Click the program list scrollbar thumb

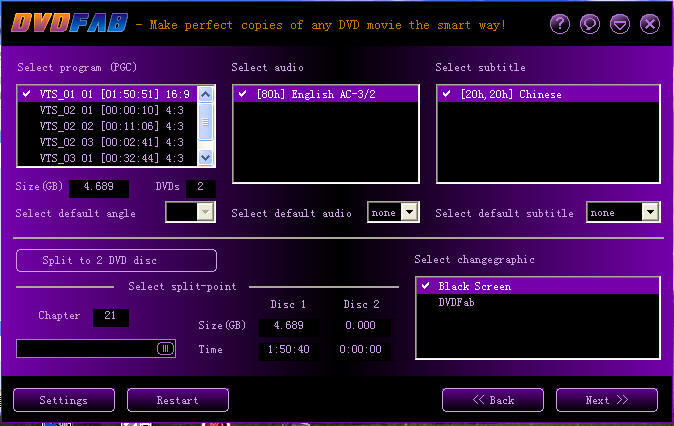pos(205,122)
